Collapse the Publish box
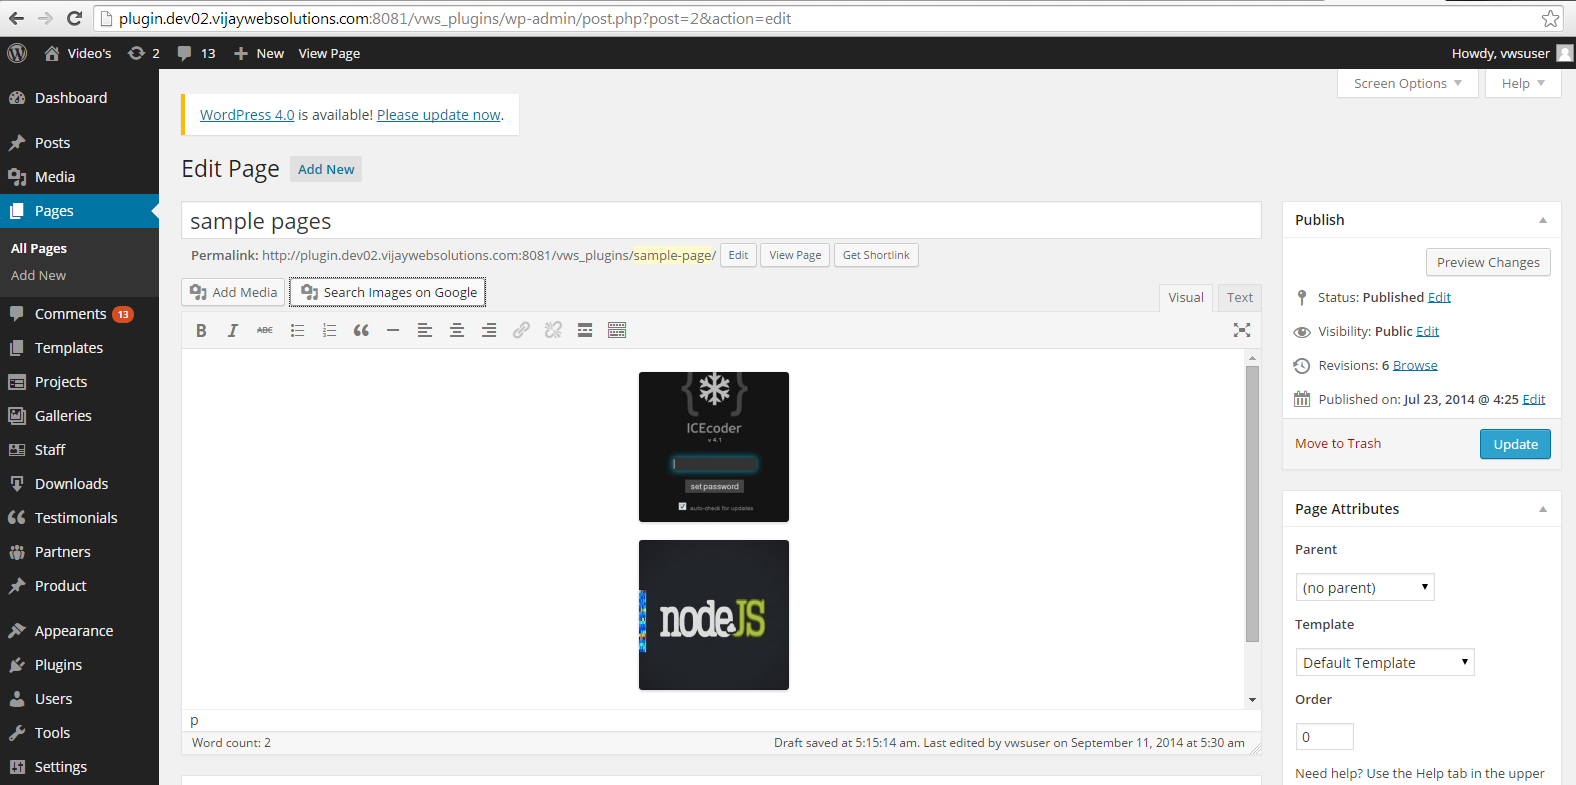1576x785 pixels. 1543,220
